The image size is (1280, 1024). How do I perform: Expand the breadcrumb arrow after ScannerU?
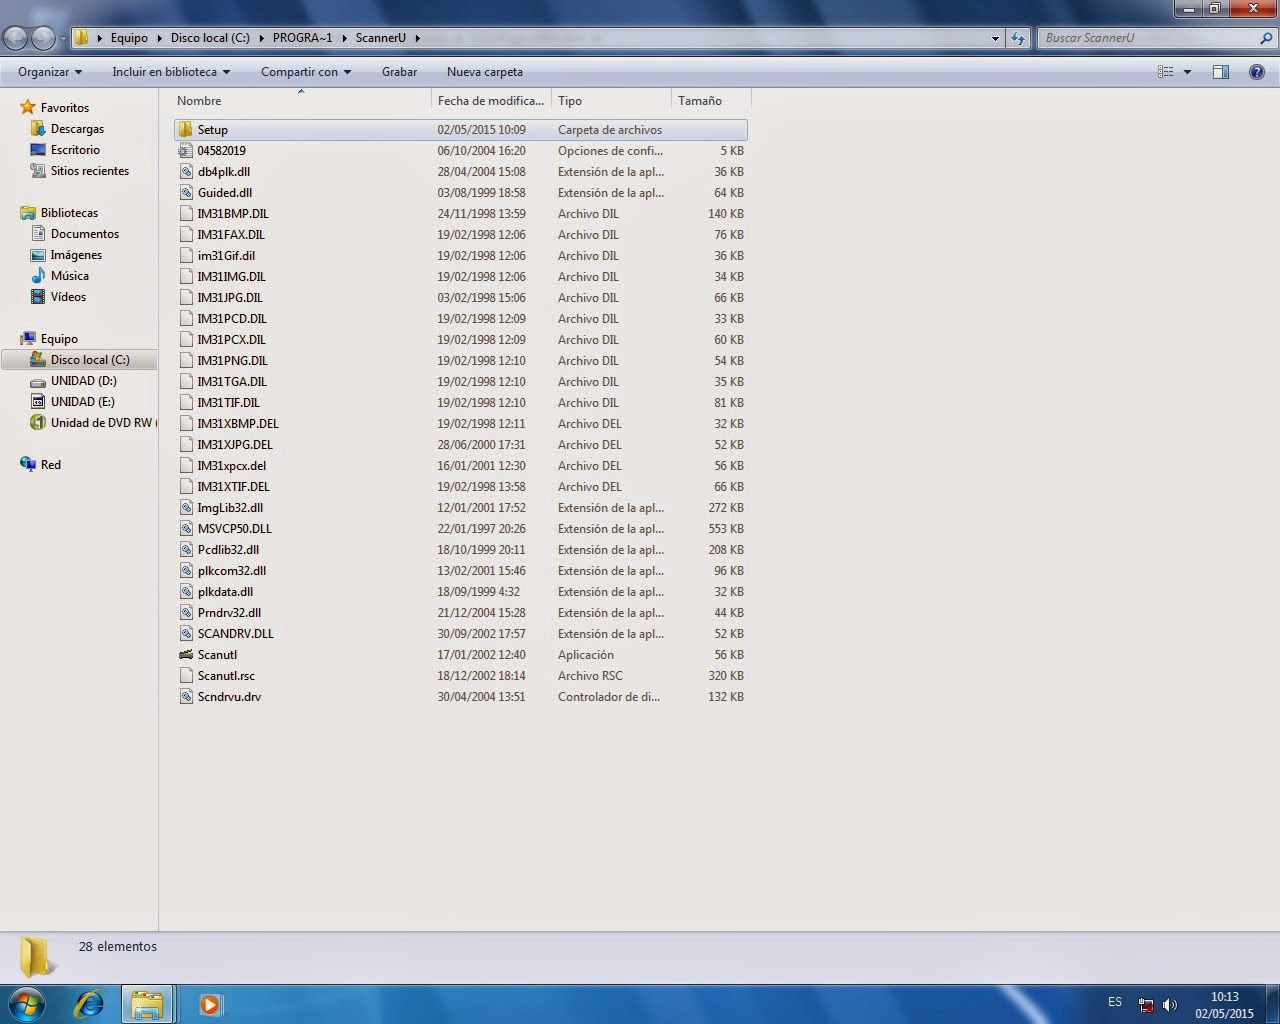click(x=417, y=38)
